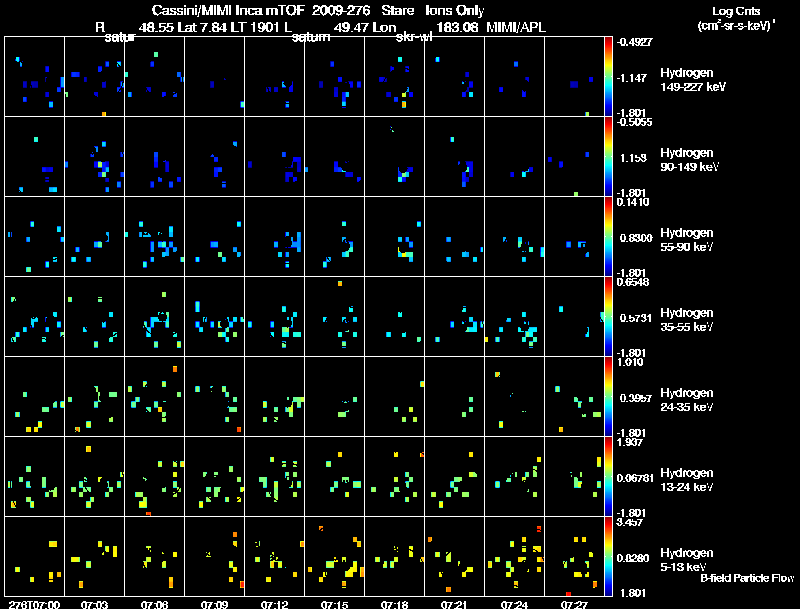Open the 24-35 keV panel at 07:12

[274, 396]
